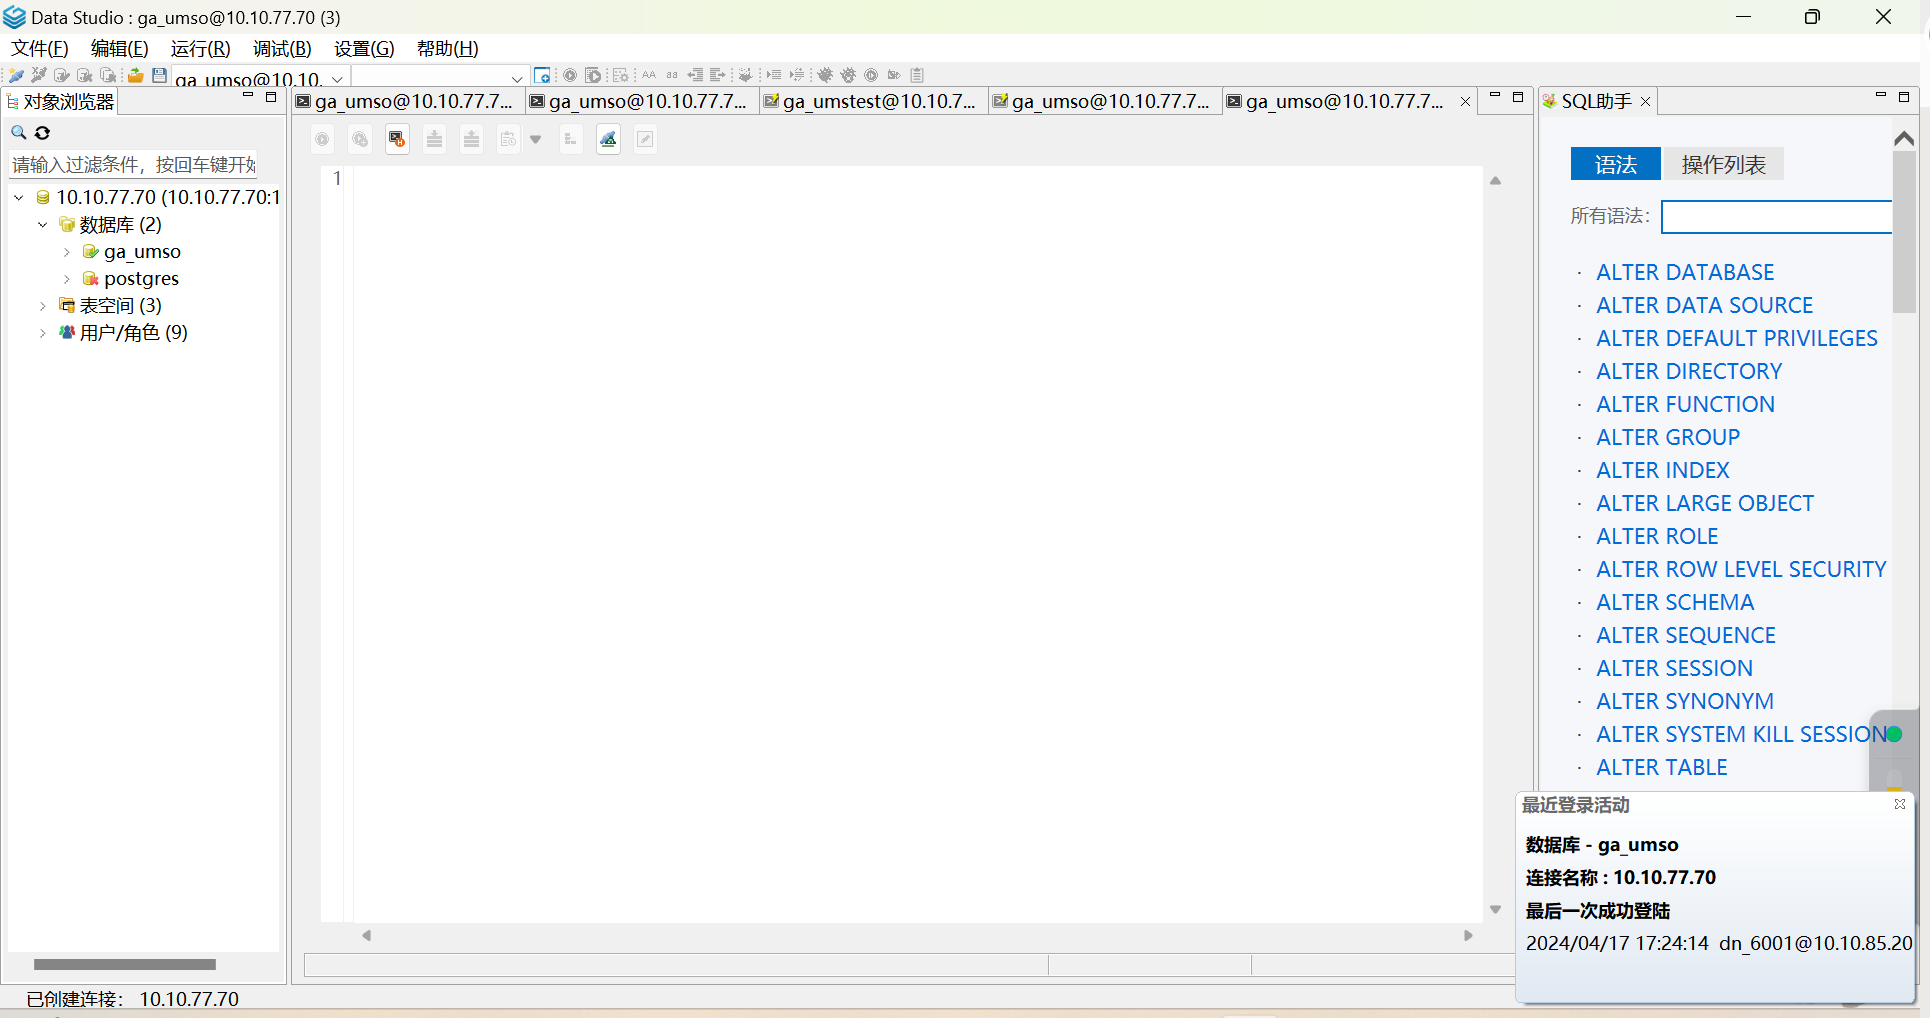Click the editor scroll-down arrow

click(x=1495, y=909)
